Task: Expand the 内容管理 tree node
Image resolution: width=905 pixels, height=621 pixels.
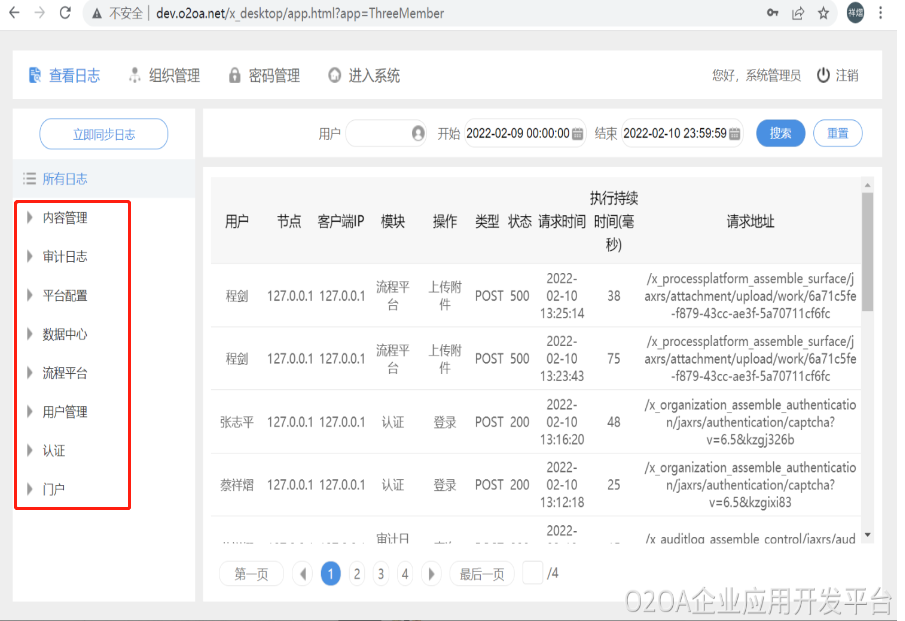Action: (x=30, y=217)
